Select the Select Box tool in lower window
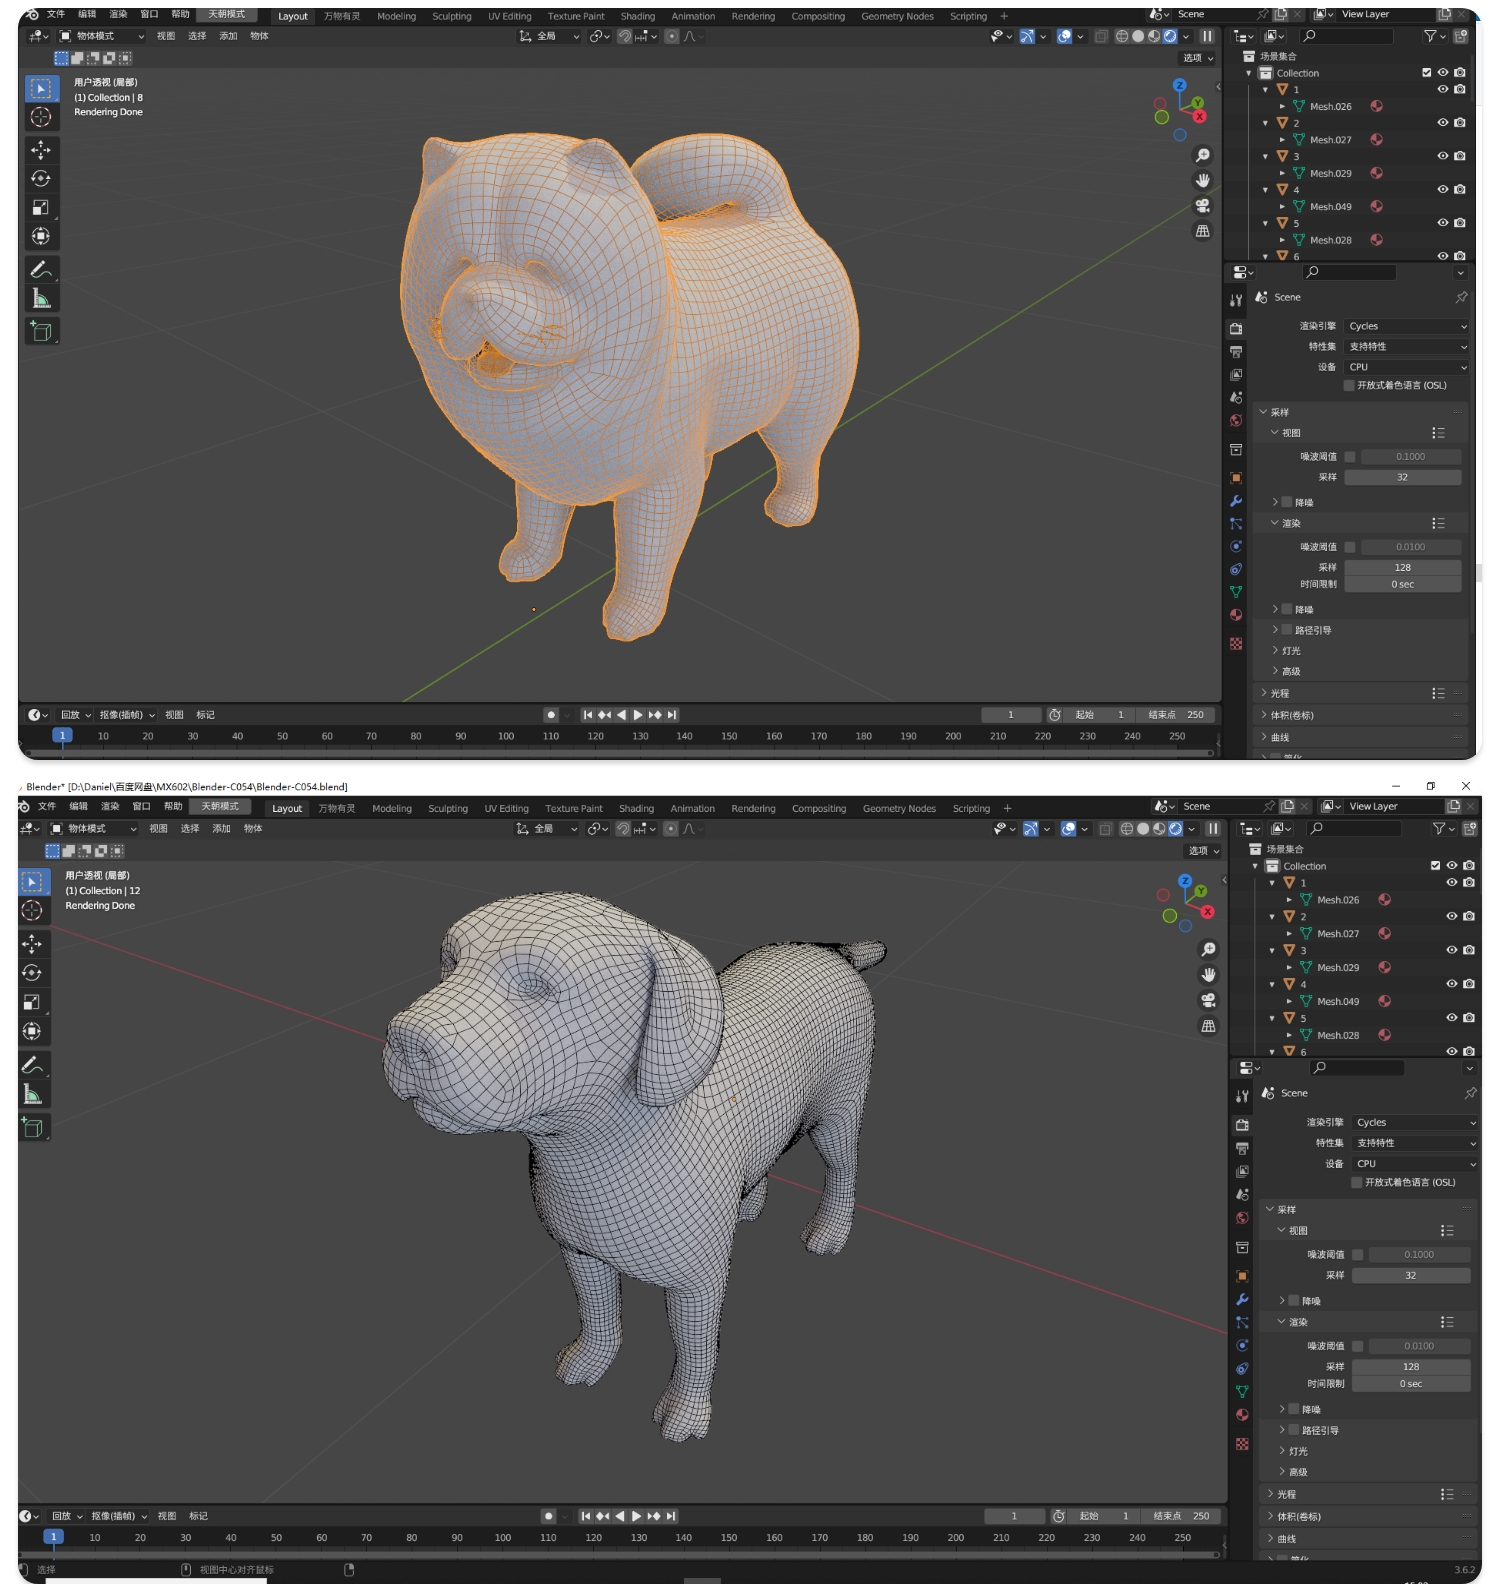The image size is (1500, 1584). pyautogui.click(x=33, y=882)
